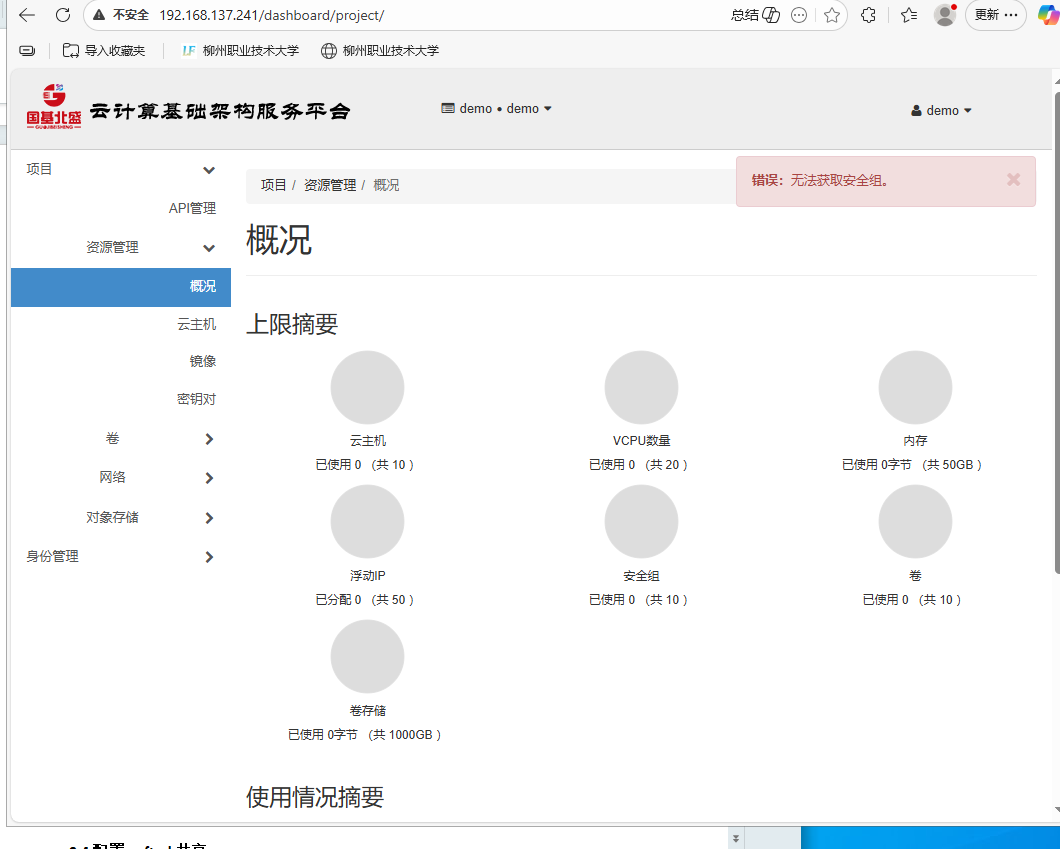Dismiss the 无法获取安全组 error message
This screenshot has height=849, width=1060.
click(1013, 181)
